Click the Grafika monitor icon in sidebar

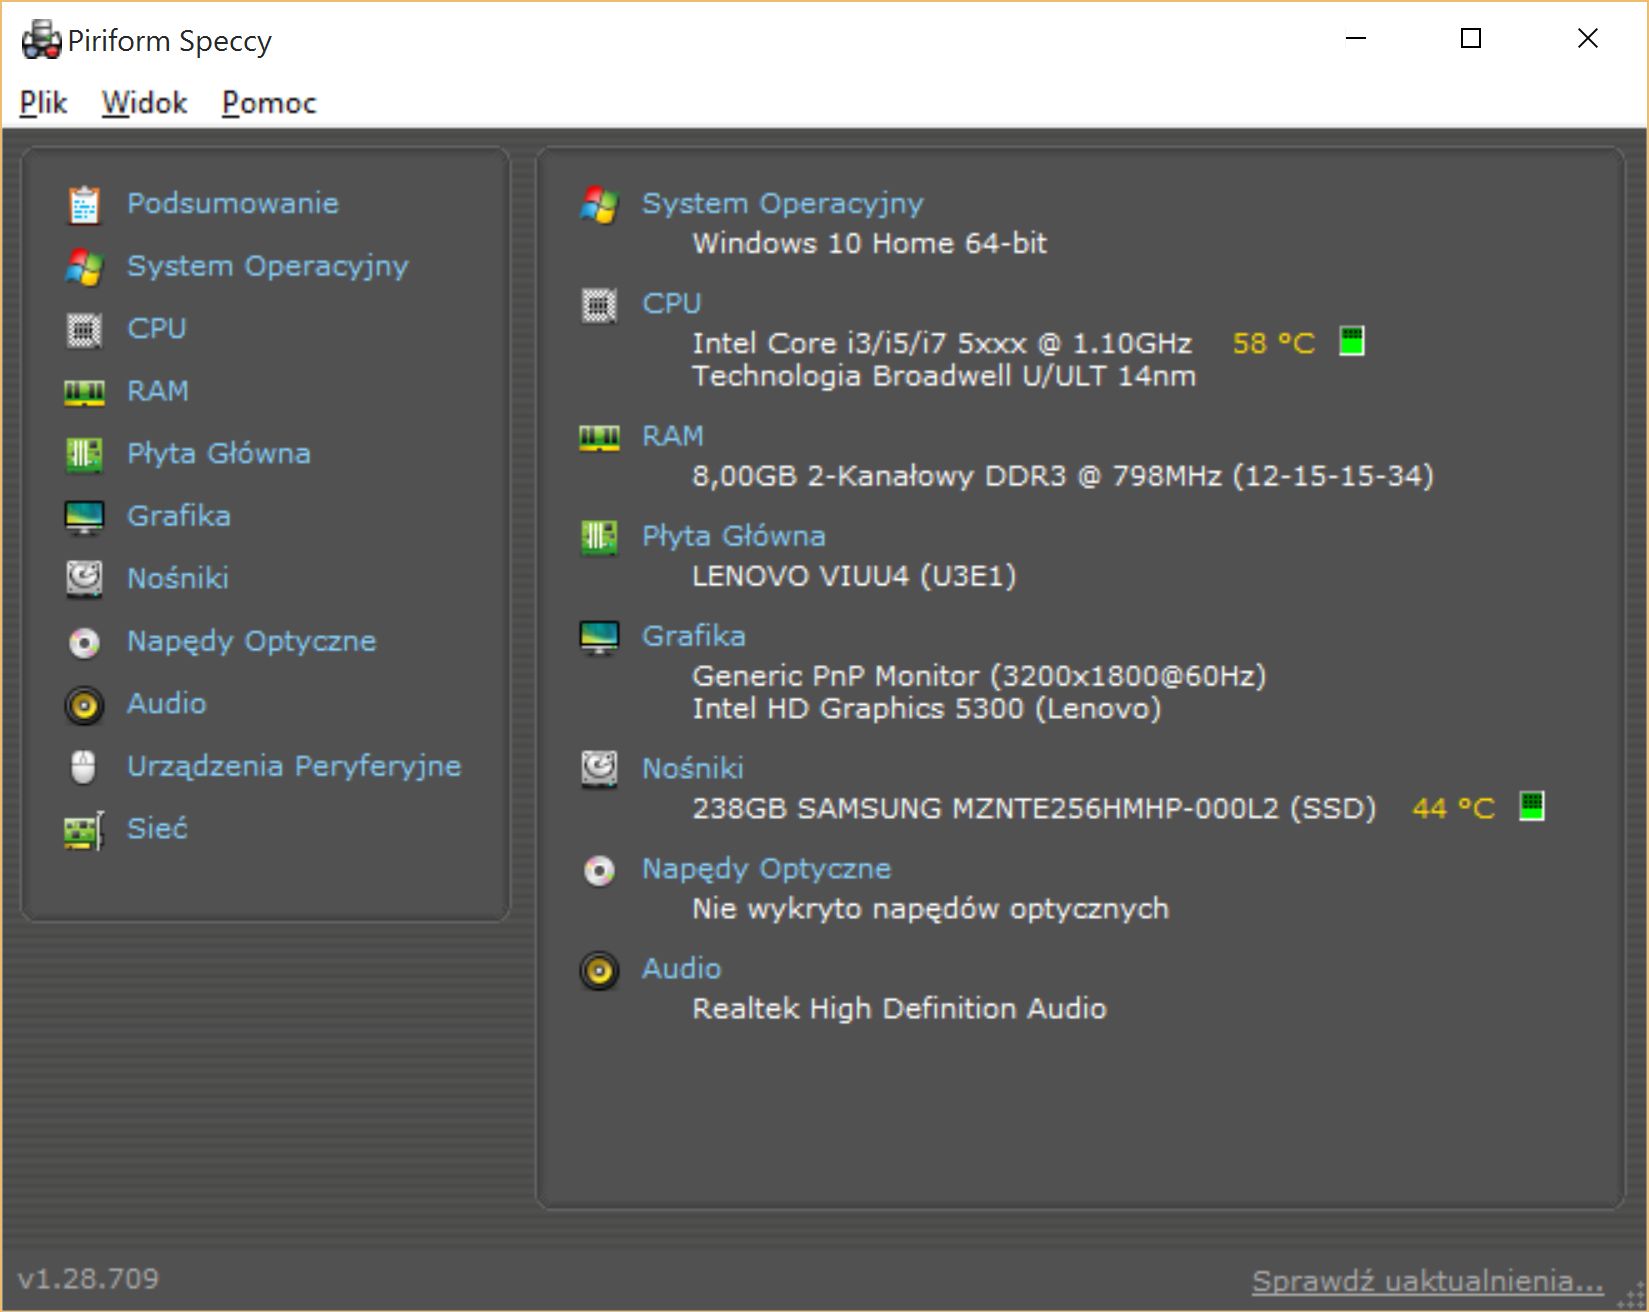84,517
